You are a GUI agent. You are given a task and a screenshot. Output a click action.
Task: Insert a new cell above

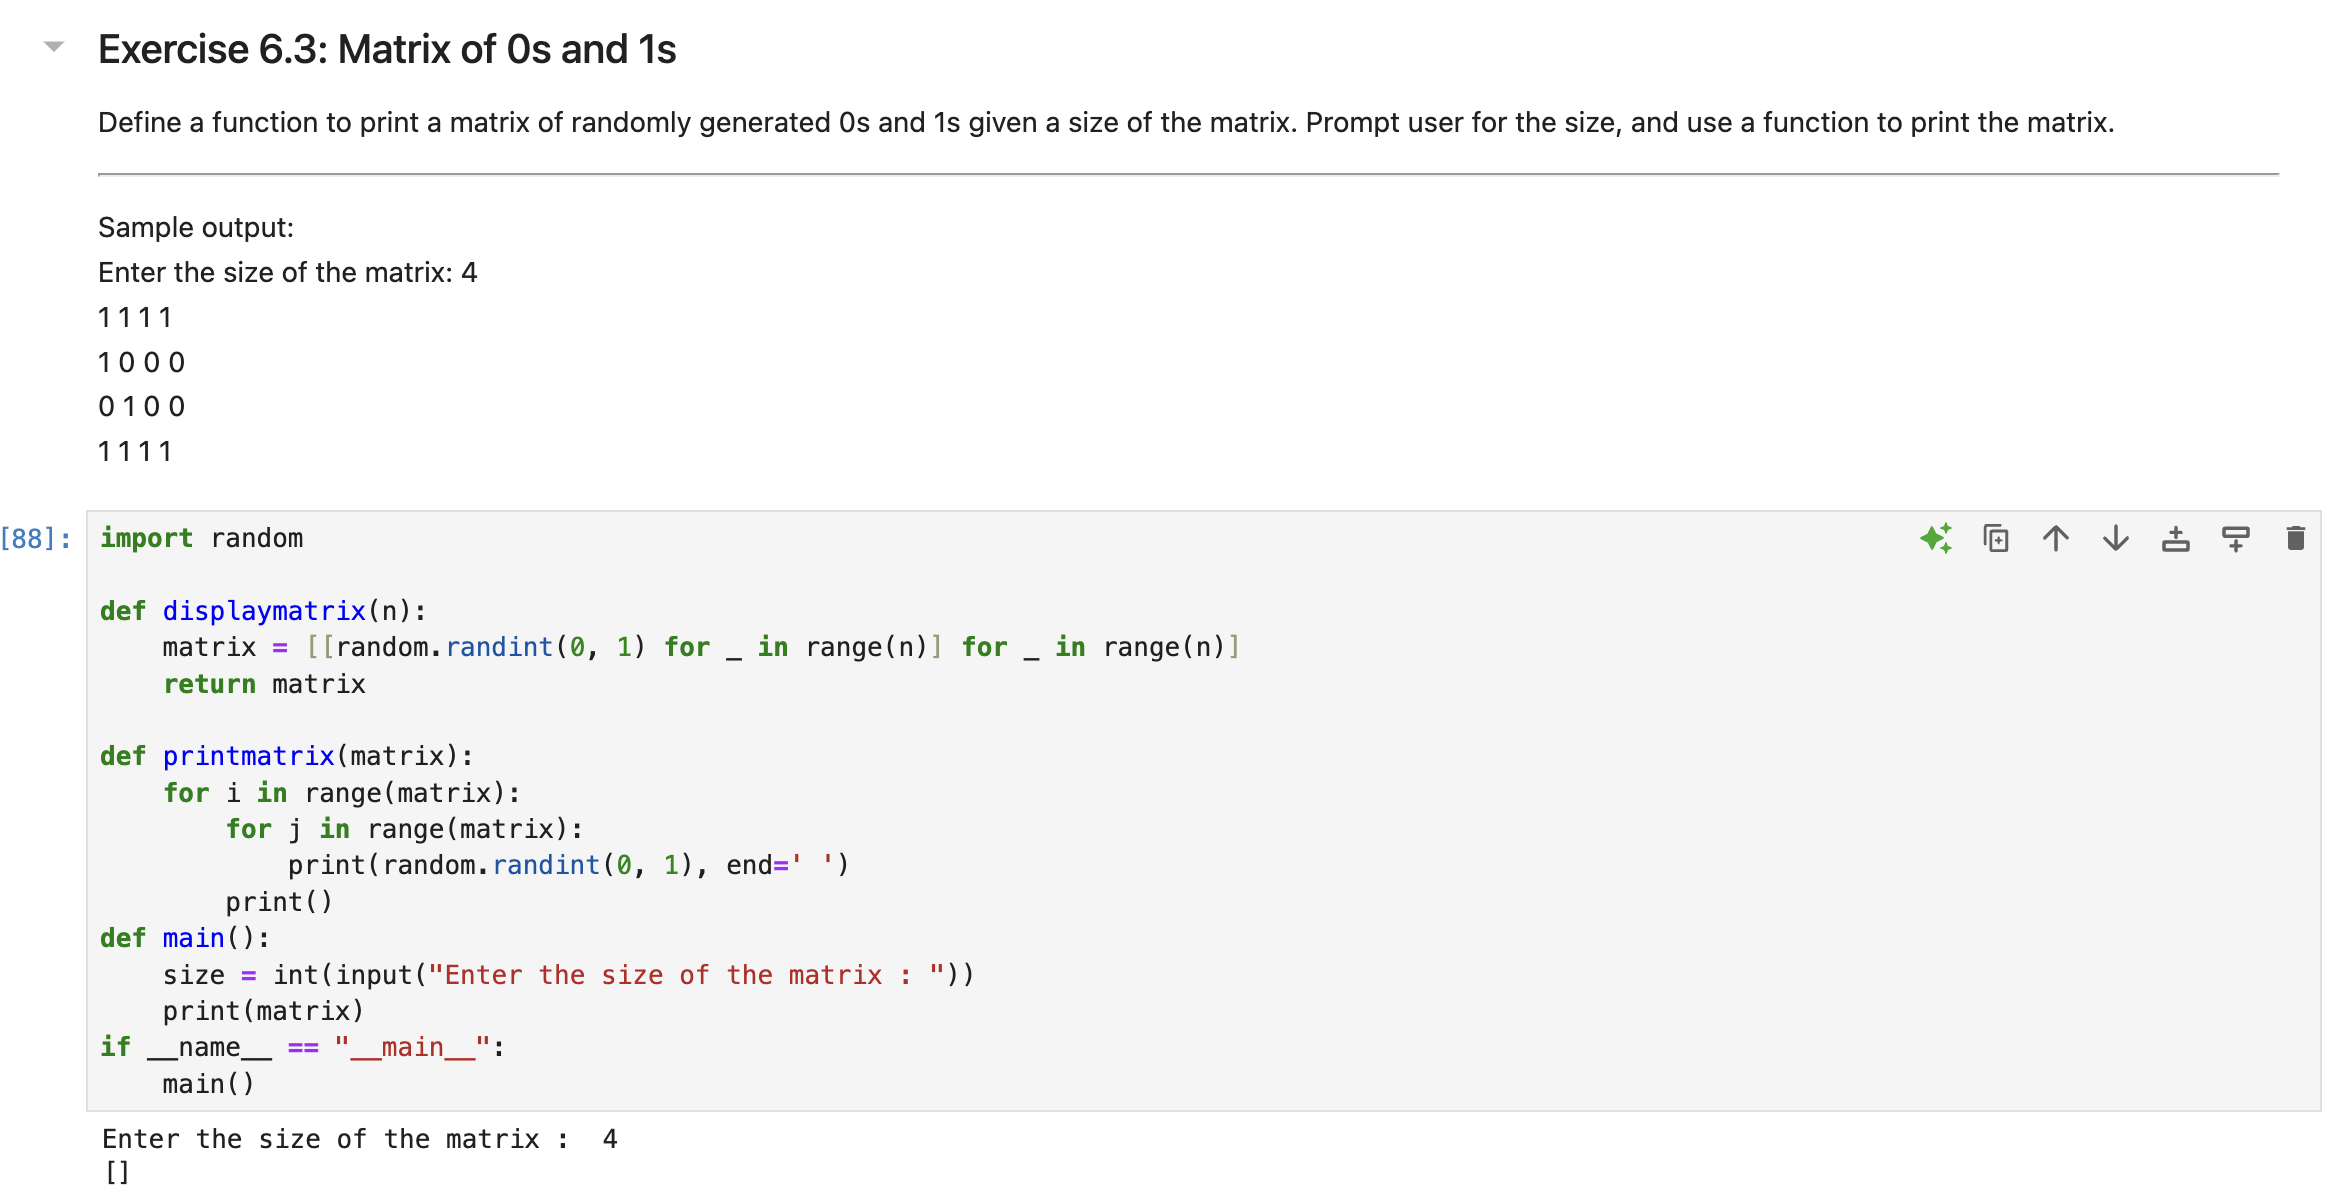pyautogui.click(x=2175, y=538)
